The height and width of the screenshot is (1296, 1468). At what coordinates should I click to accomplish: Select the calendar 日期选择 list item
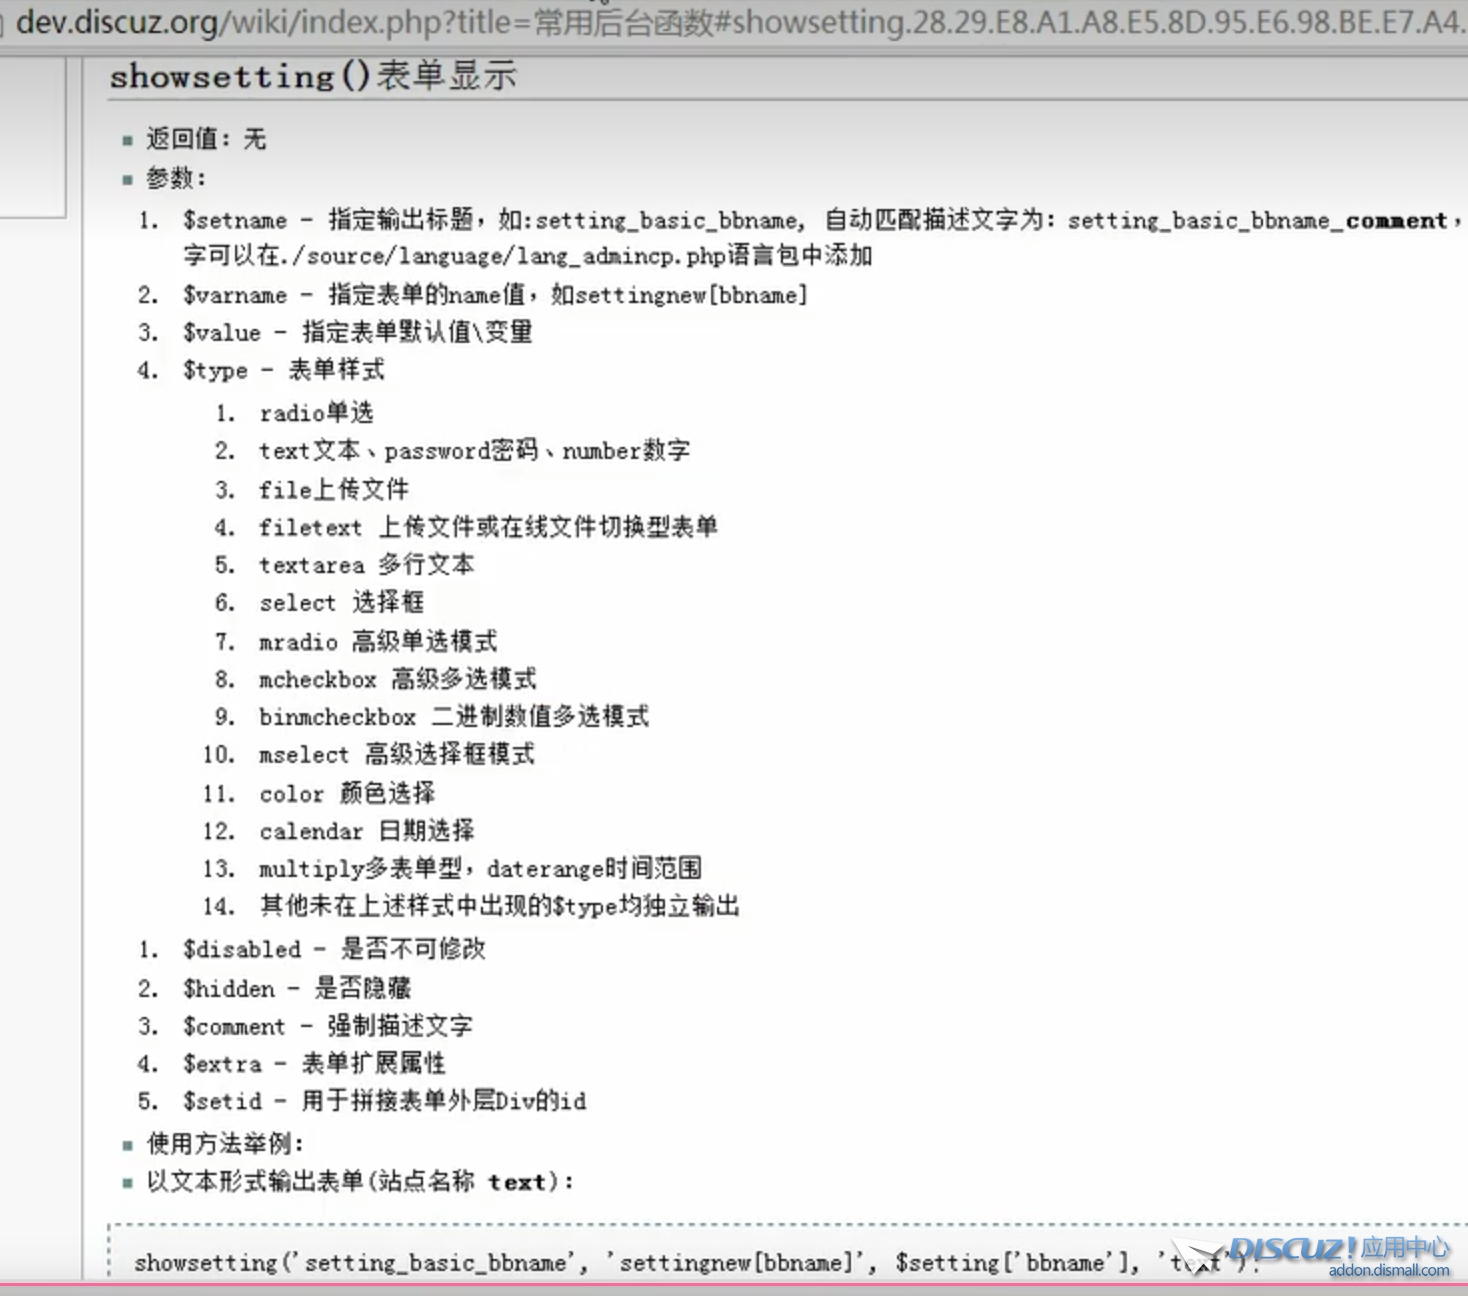(367, 831)
